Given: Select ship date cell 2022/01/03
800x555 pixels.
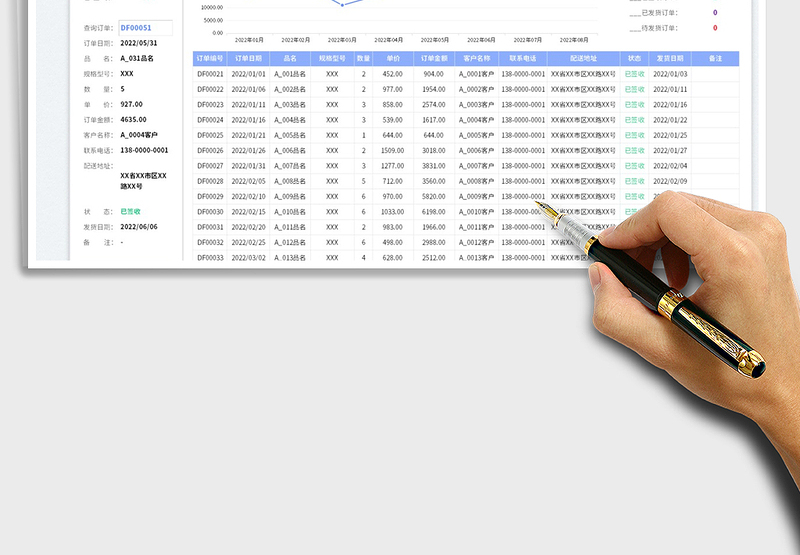Looking at the screenshot, I should (670, 74).
